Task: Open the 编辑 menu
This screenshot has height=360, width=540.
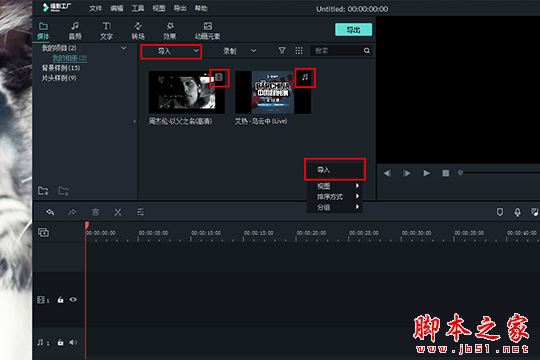Action: point(117,8)
